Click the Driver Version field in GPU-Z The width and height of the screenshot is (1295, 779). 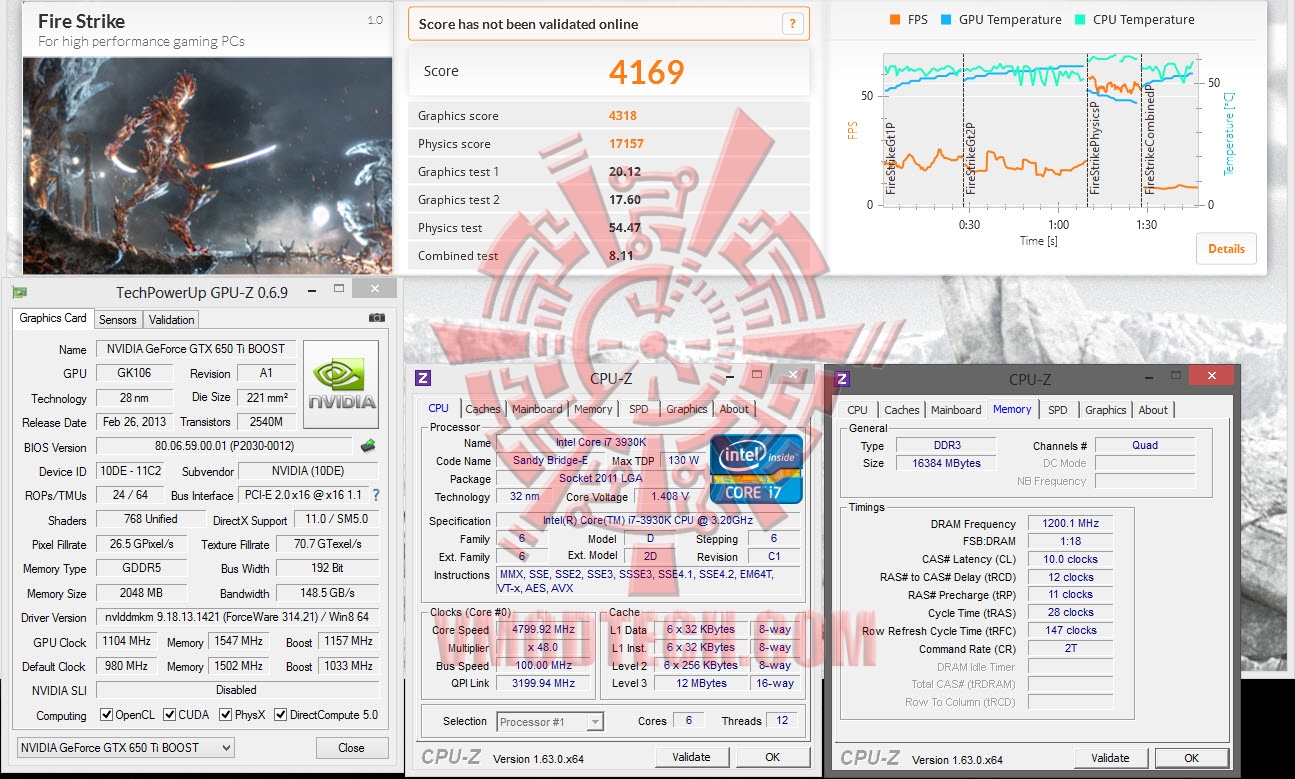[x=237, y=617]
